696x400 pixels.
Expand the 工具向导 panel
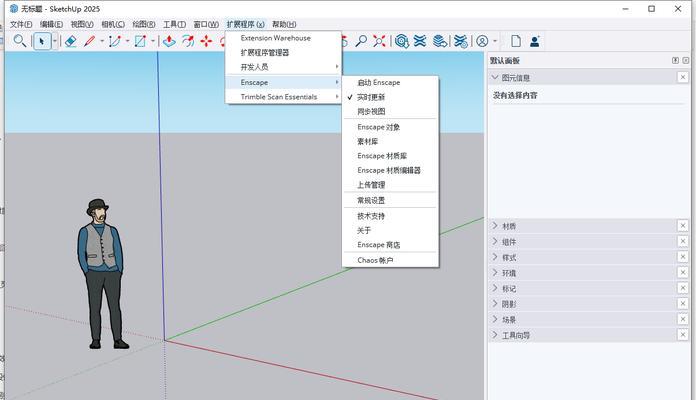click(494, 335)
